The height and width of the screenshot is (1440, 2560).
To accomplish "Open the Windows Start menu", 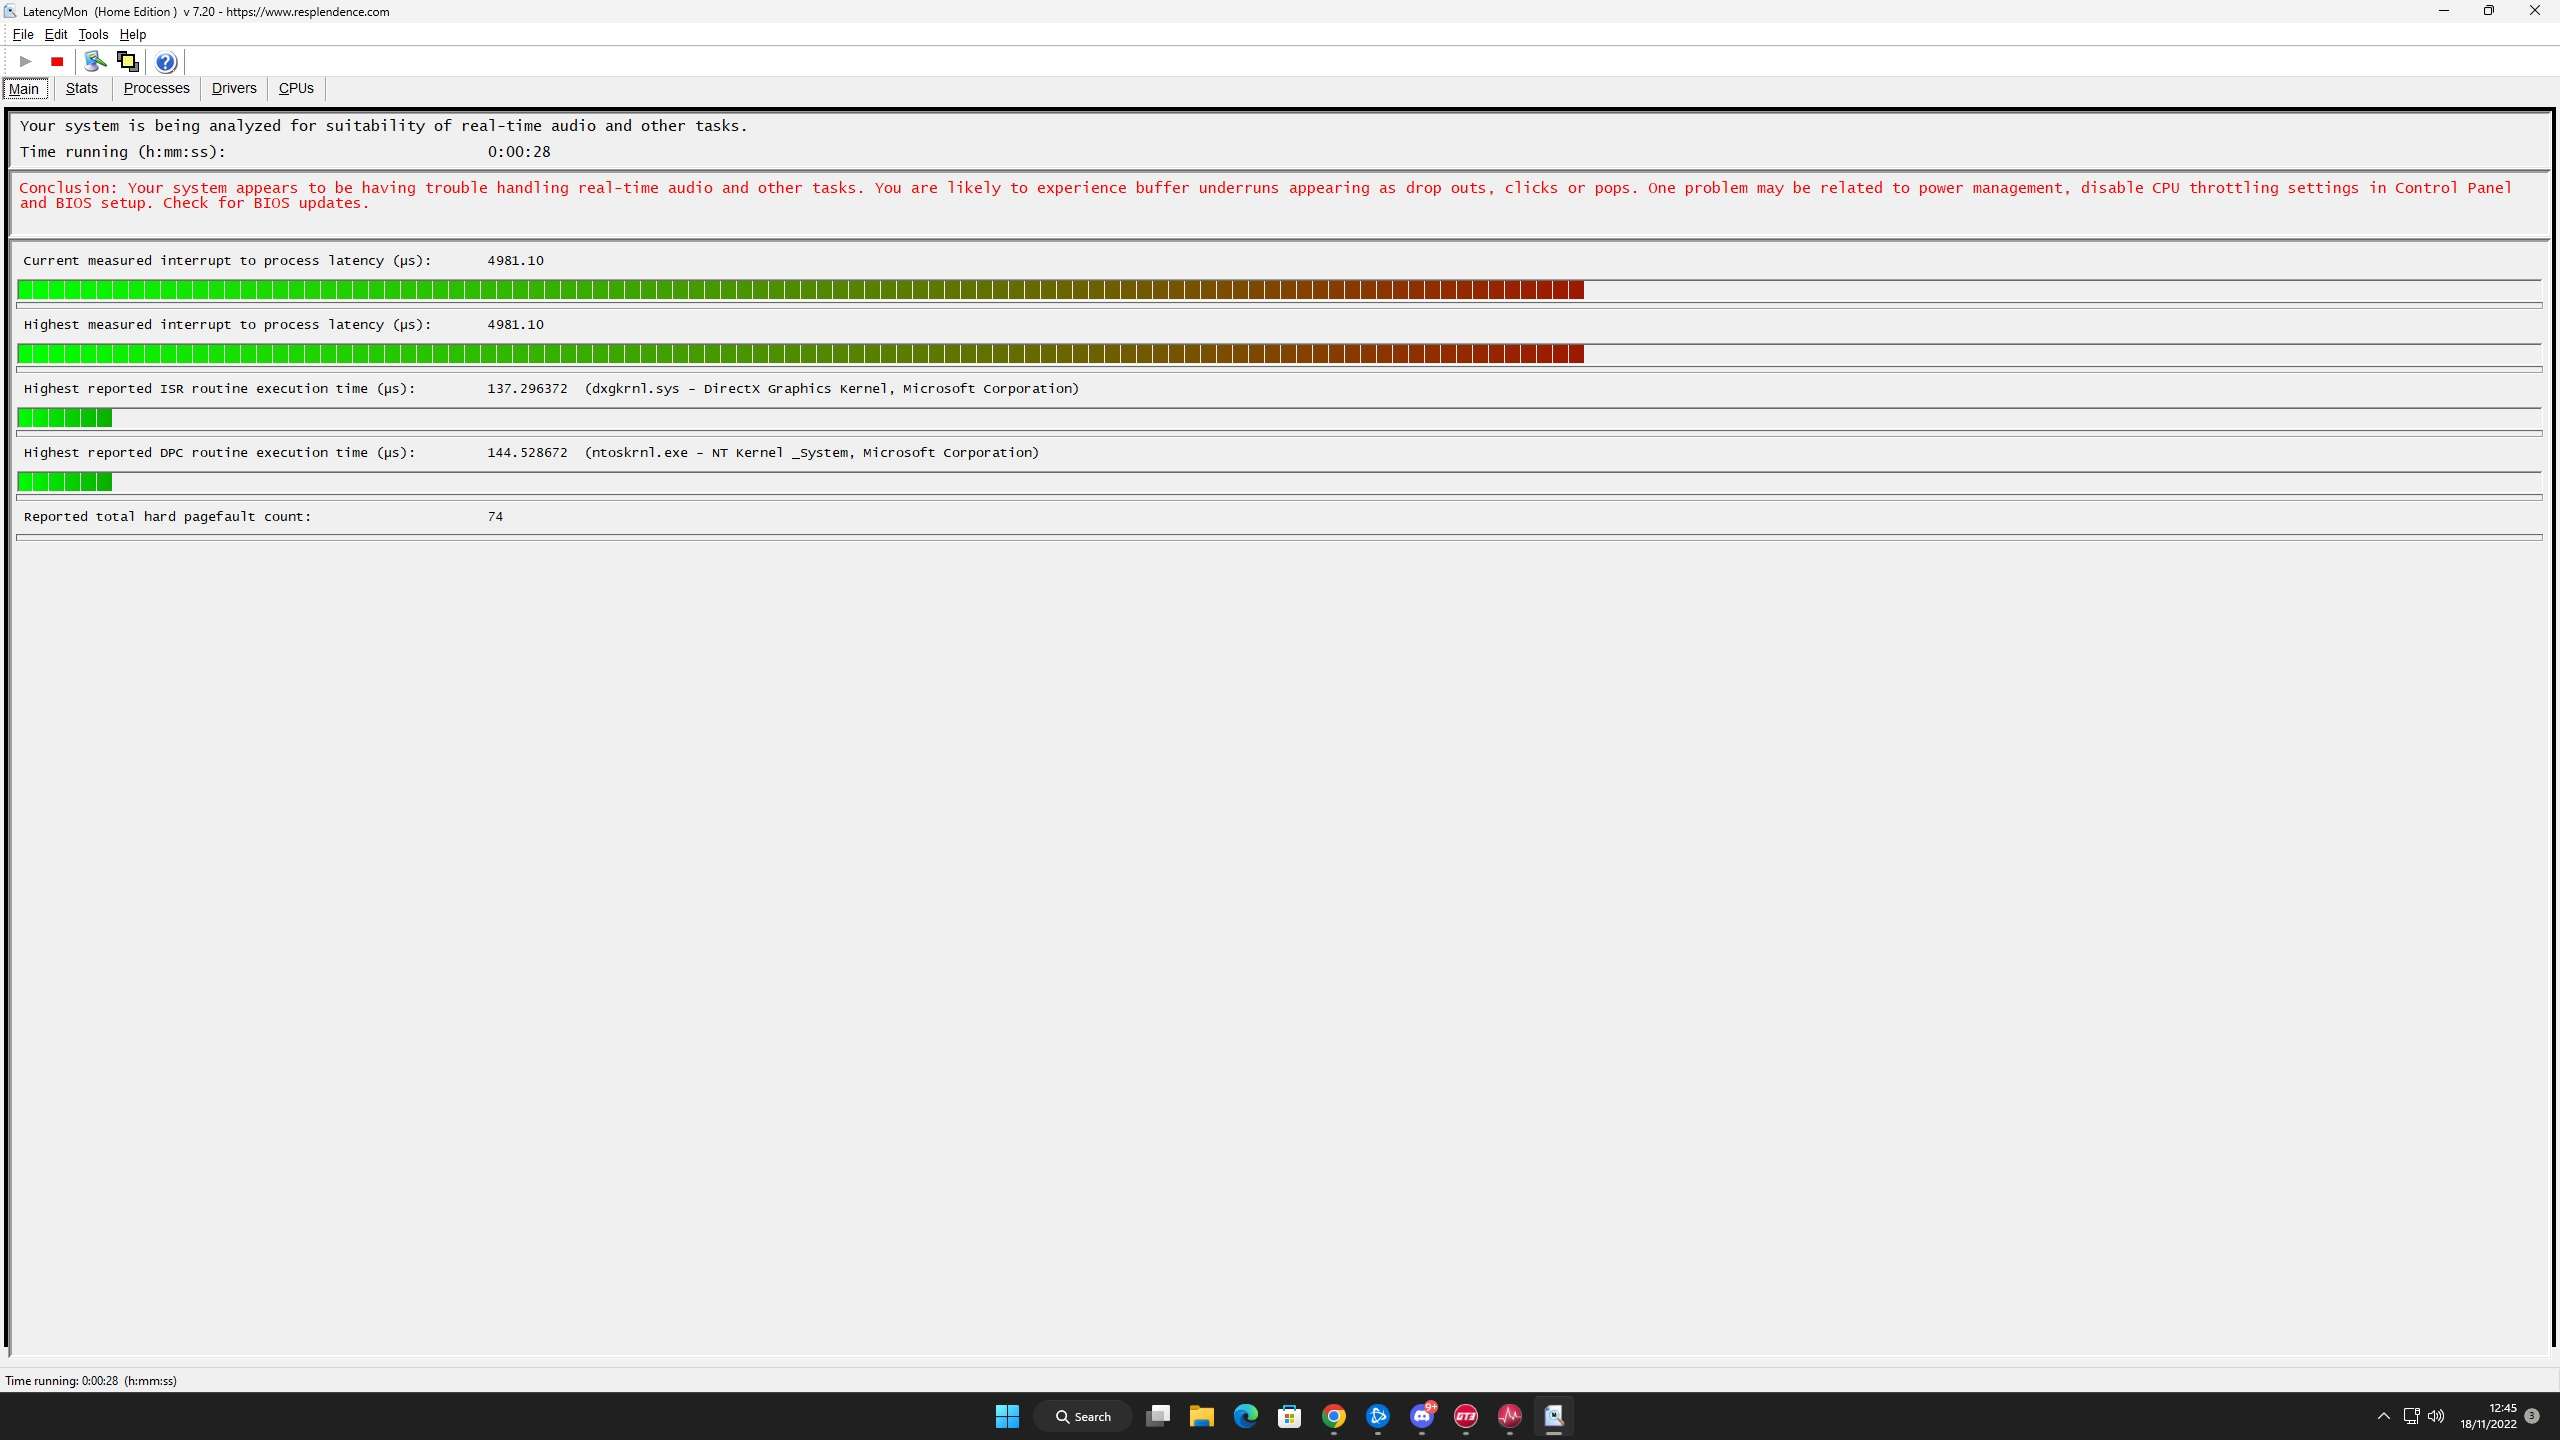I will point(1007,1416).
